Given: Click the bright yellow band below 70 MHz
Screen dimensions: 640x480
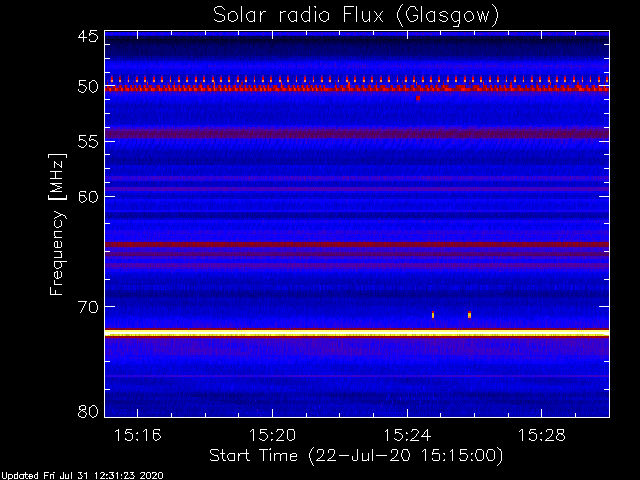Looking at the screenshot, I should (x=357, y=333).
